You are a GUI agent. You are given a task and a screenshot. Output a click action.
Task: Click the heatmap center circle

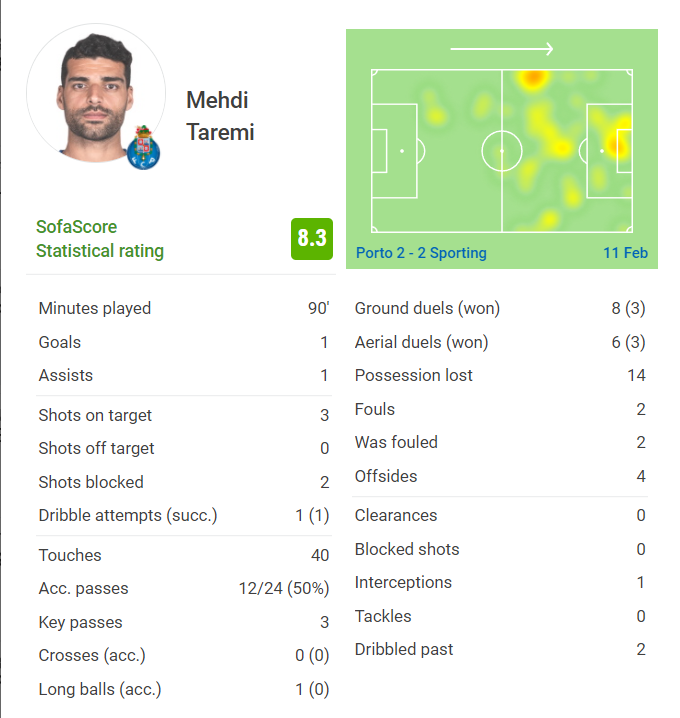502,151
